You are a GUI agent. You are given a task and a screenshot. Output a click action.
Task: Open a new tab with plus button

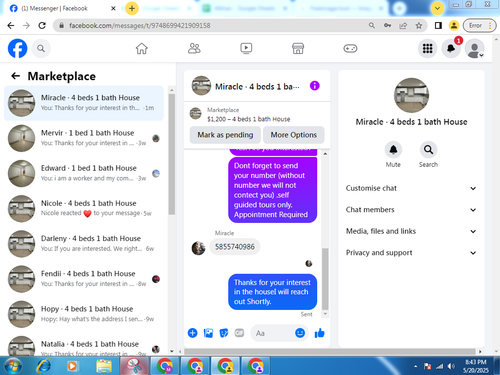[132, 8]
